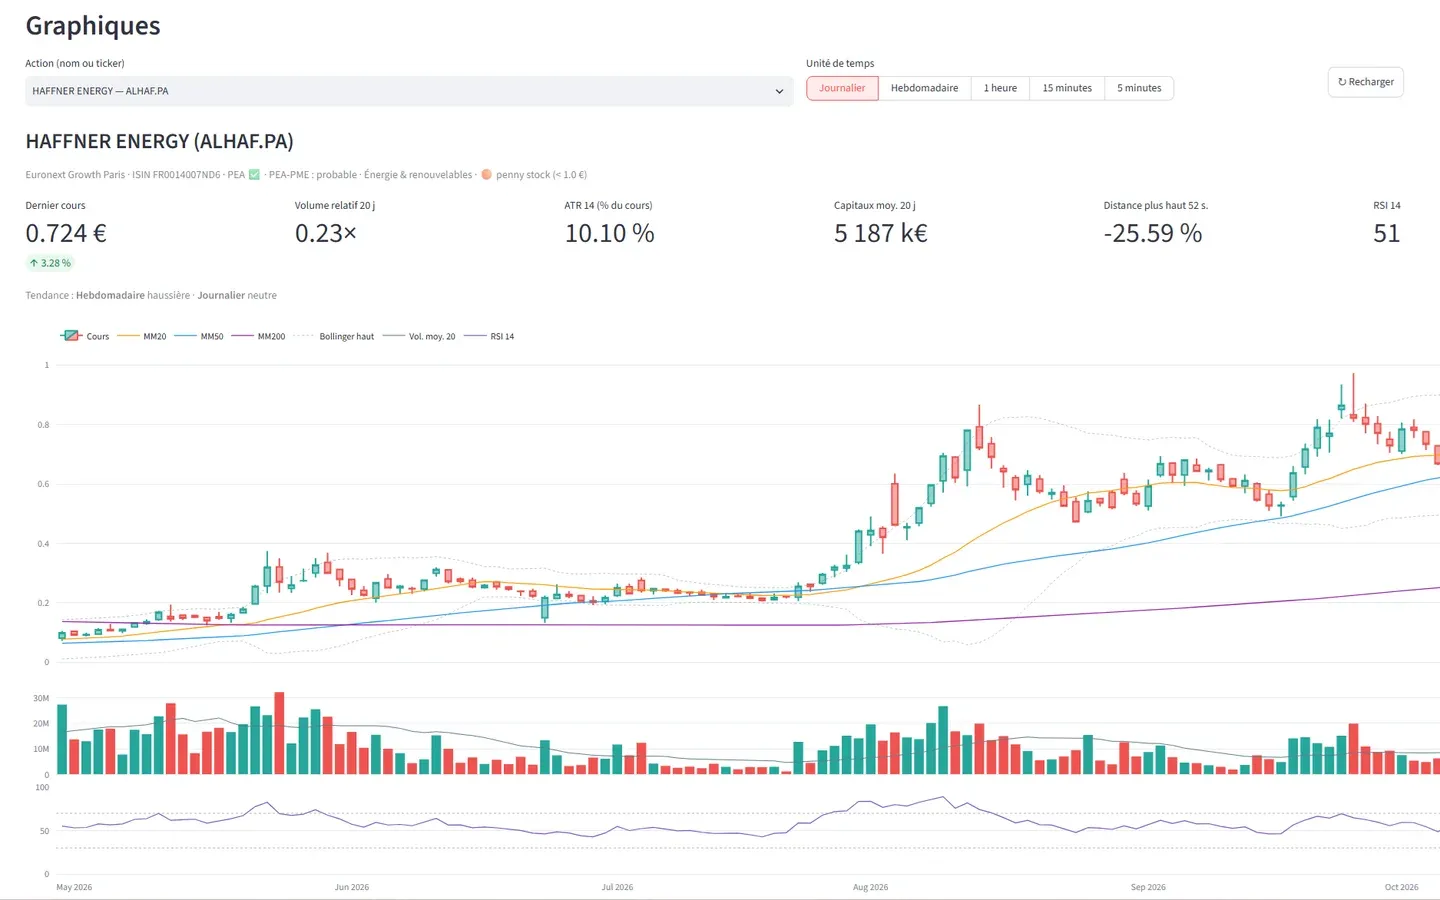The width and height of the screenshot is (1440, 900).
Task: Choose the 1 heure time unit
Action: click(1000, 88)
